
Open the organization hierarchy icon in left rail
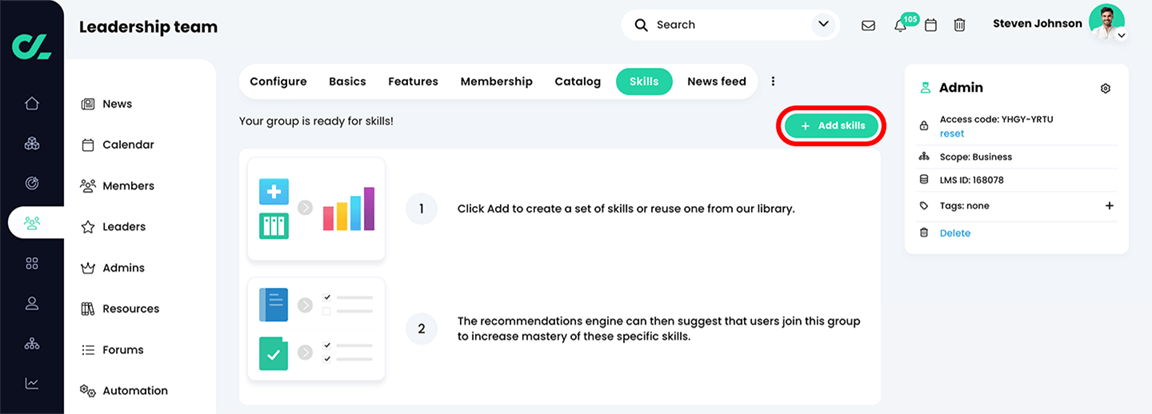point(32,343)
